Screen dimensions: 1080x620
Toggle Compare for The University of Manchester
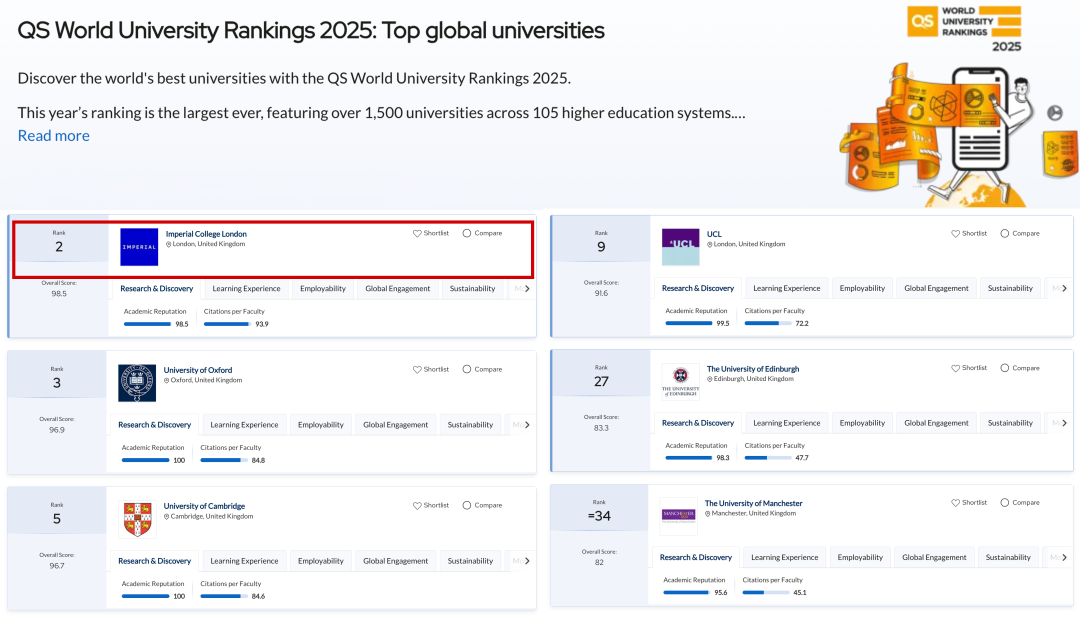coord(1005,503)
